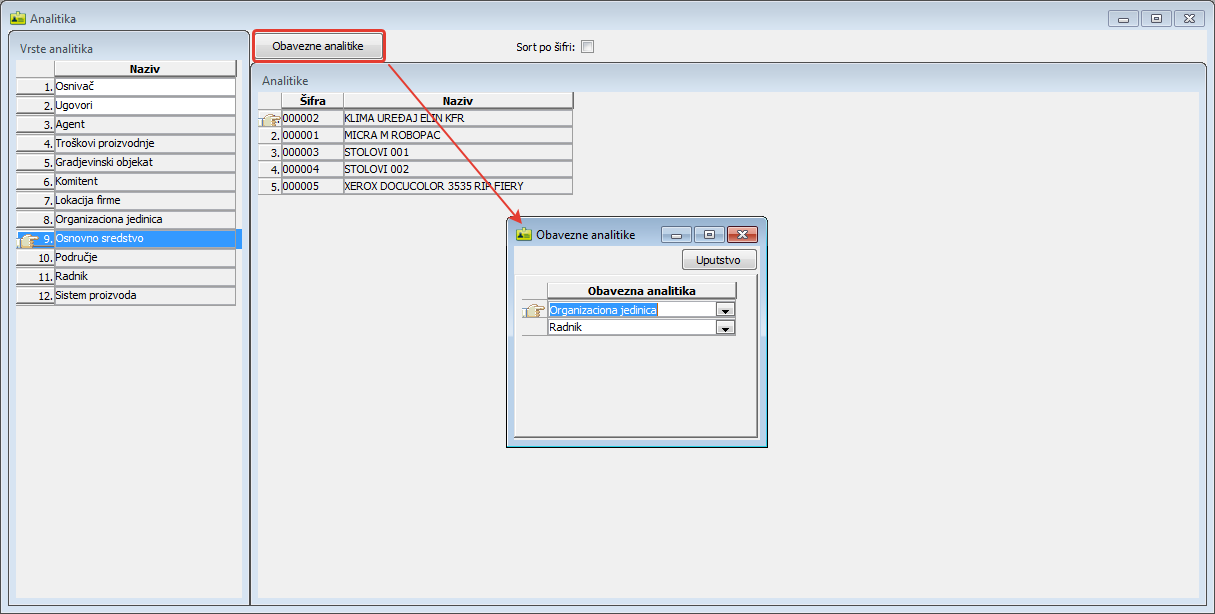The height and width of the screenshot is (614, 1215).
Task: Maximize the Obavezne analitike dialog
Action: (x=709, y=234)
